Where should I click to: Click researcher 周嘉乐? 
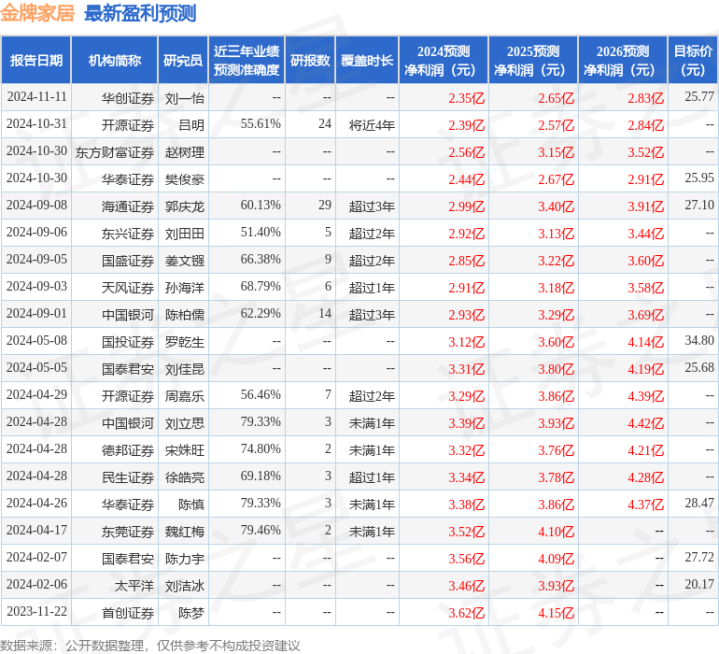[x=184, y=396]
